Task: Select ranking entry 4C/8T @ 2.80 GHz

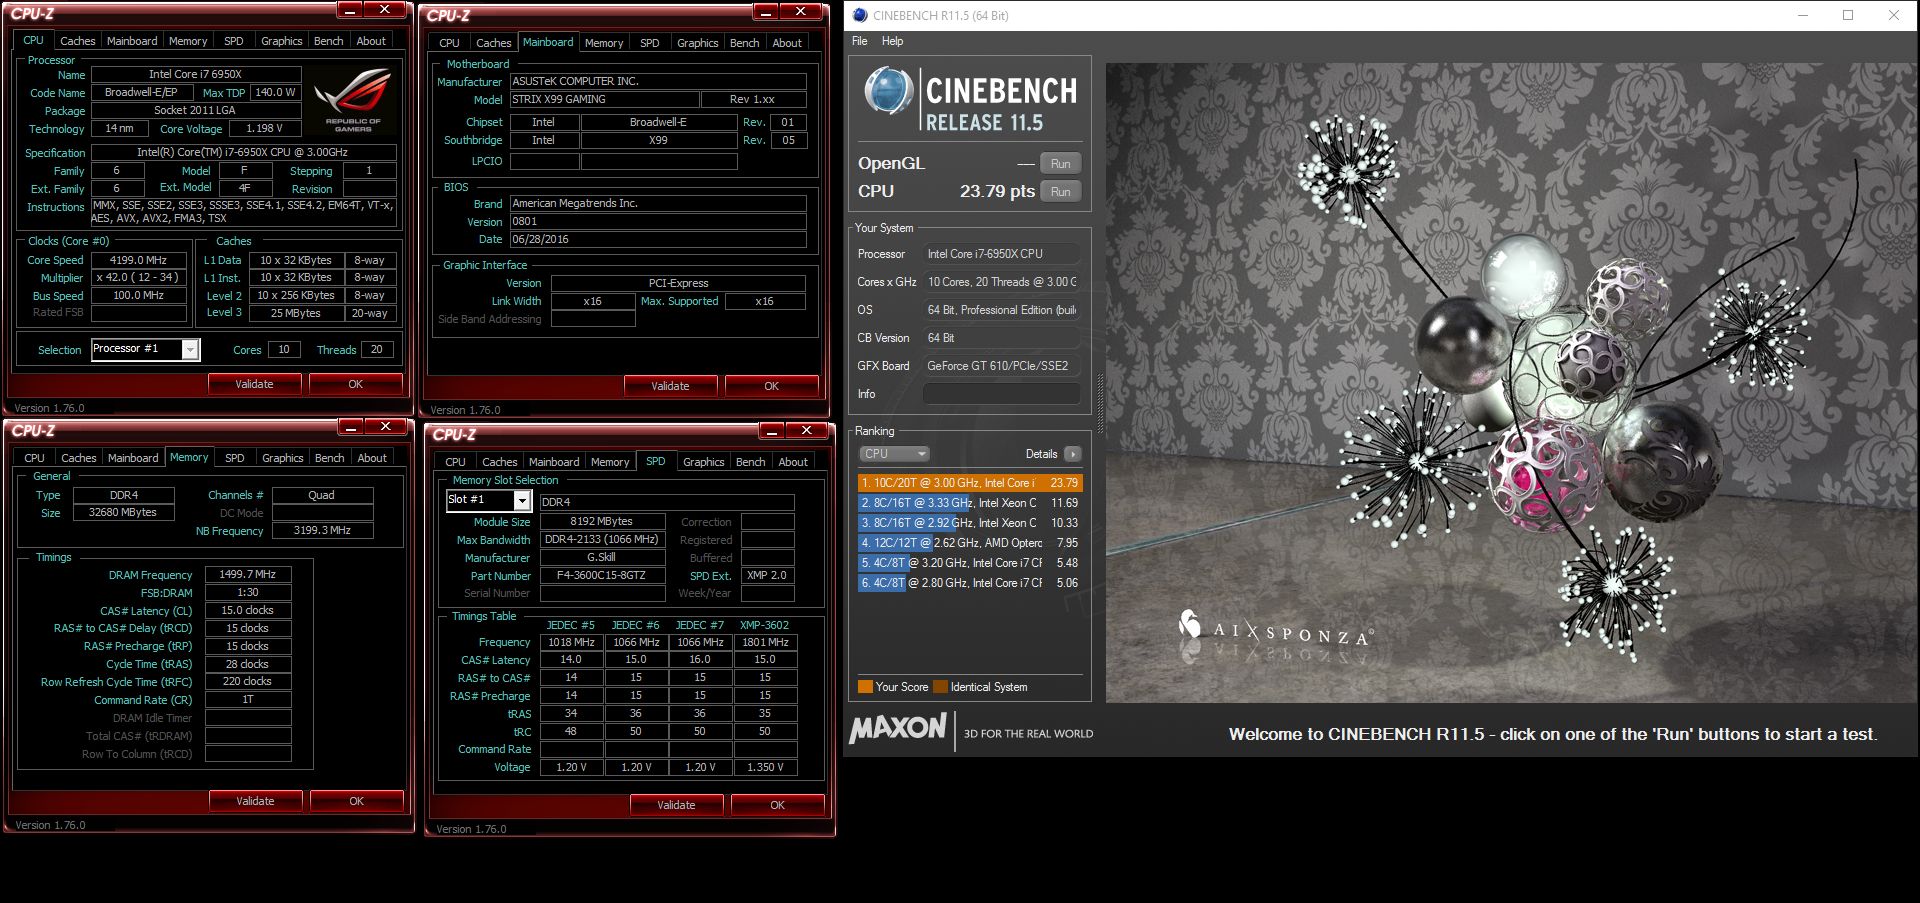Action: (969, 583)
